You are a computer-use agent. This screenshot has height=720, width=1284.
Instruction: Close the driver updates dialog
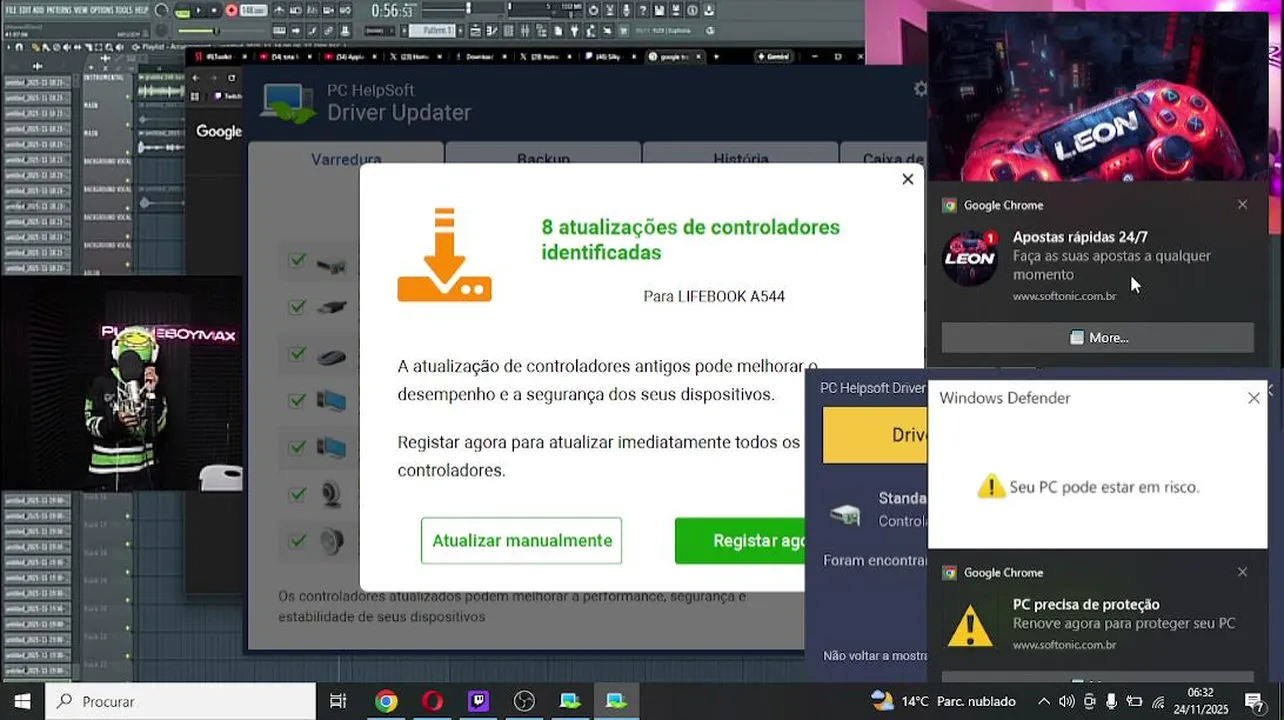(907, 179)
